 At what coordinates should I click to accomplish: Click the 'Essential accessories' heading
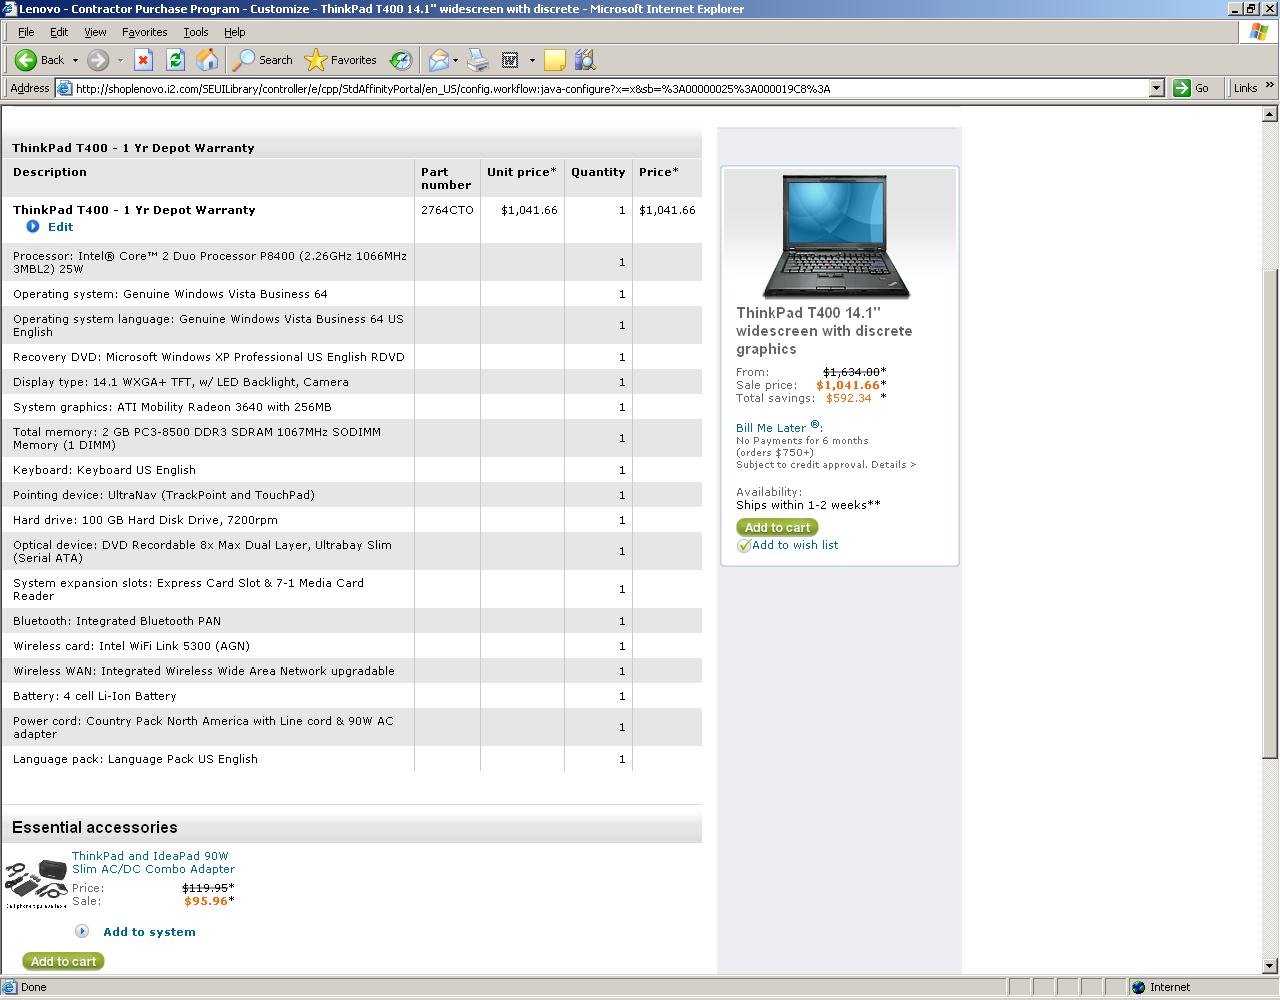pyautogui.click(x=95, y=827)
